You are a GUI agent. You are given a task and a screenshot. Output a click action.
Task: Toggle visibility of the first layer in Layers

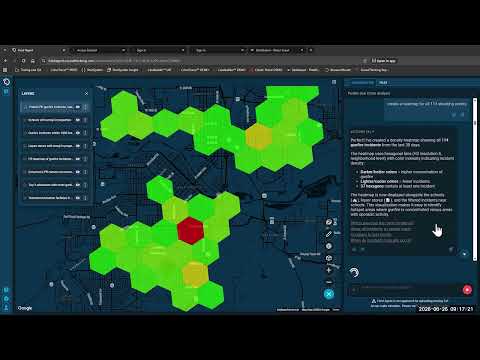tap(78, 107)
